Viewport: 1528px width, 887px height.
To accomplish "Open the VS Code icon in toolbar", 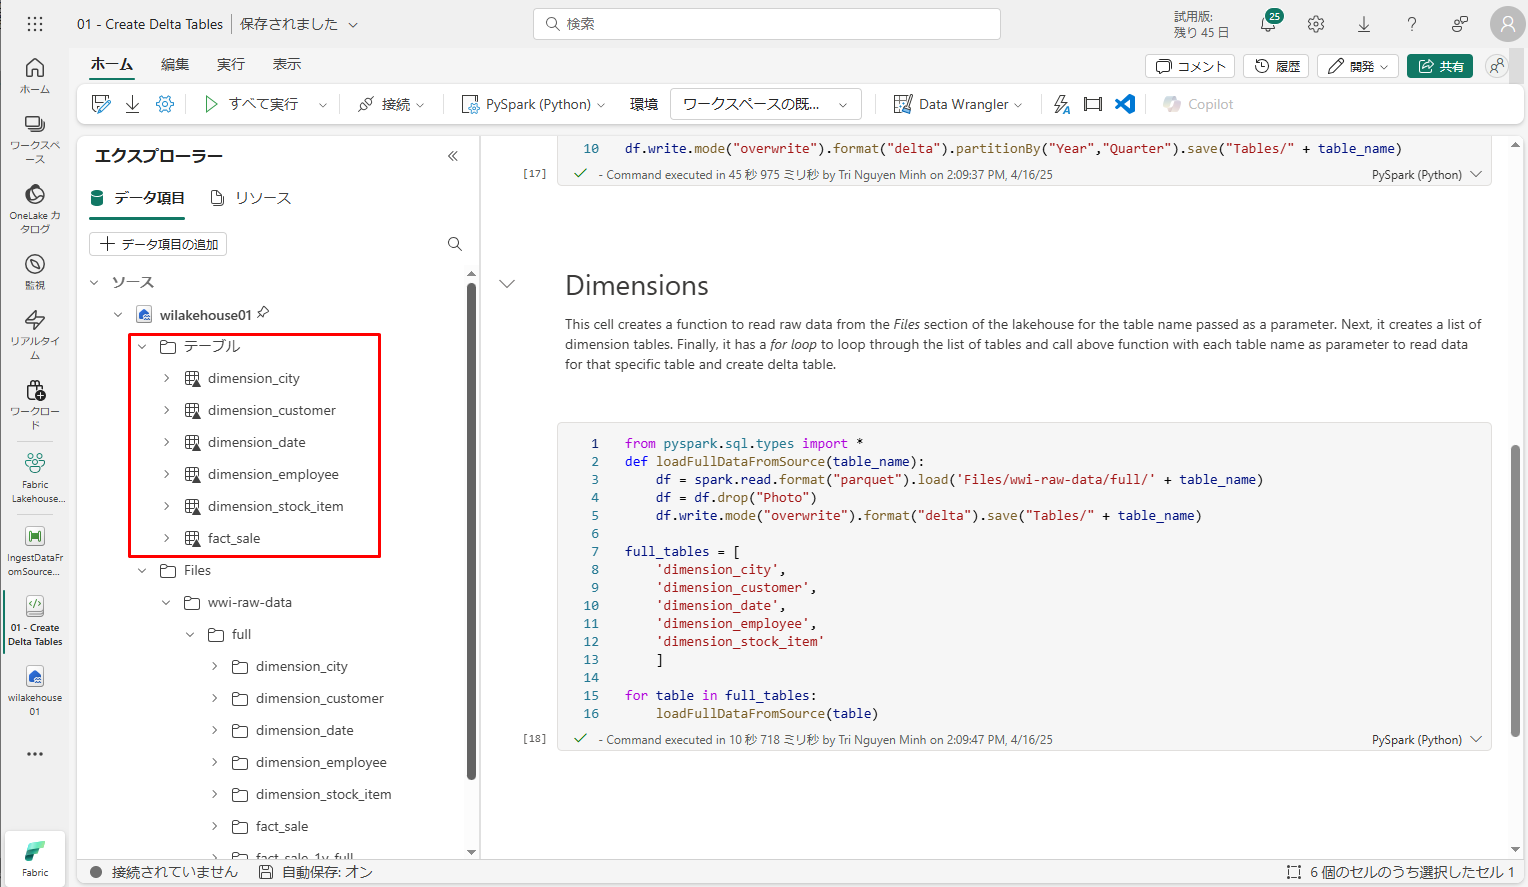I will pos(1125,104).
